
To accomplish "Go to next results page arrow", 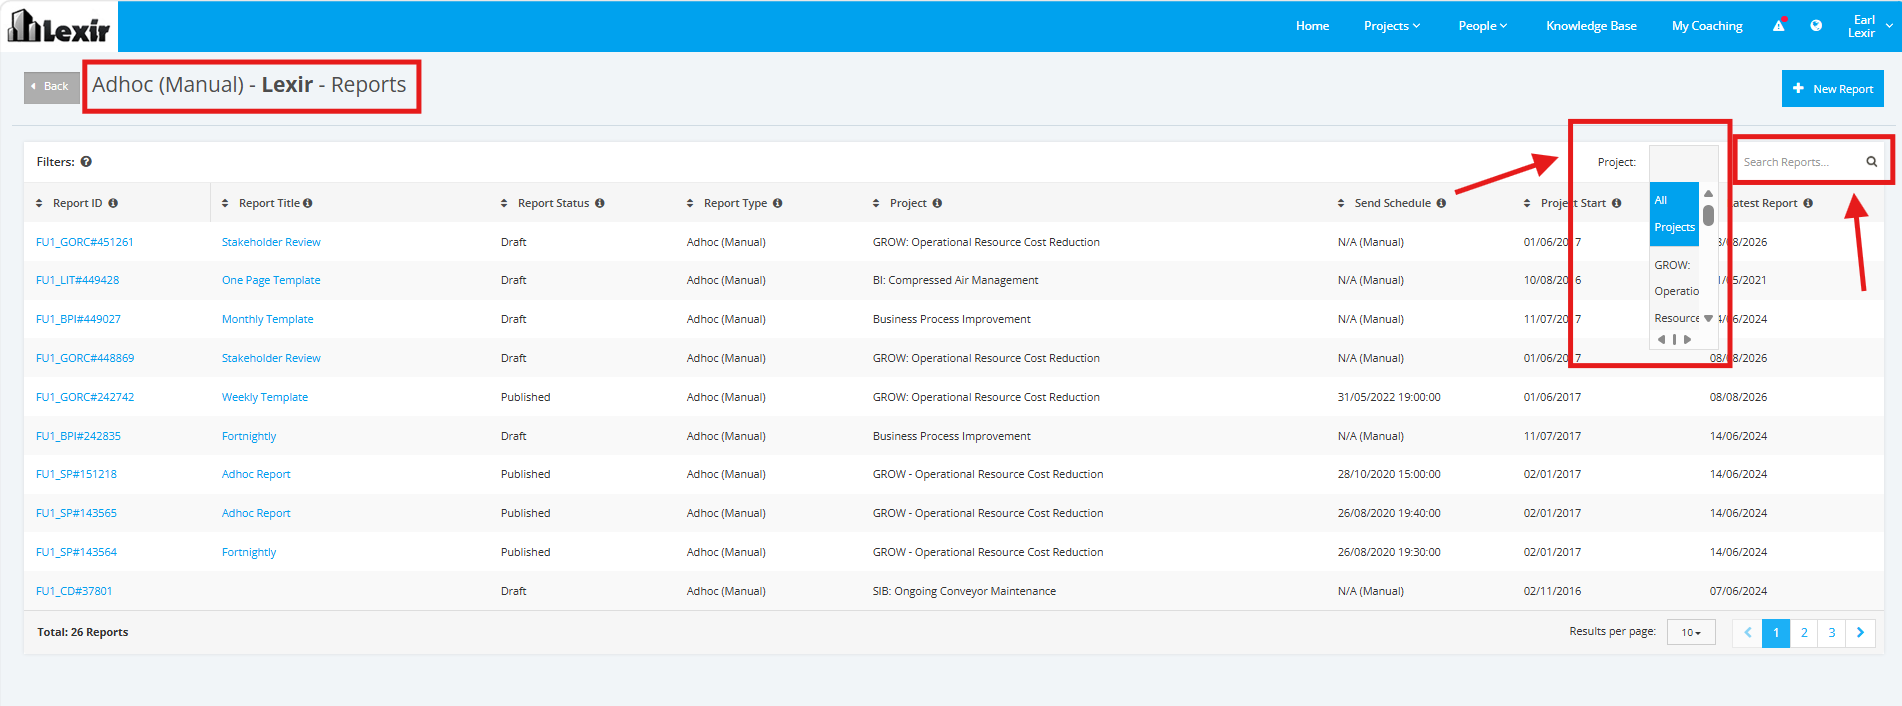I will click(1861, 633).
